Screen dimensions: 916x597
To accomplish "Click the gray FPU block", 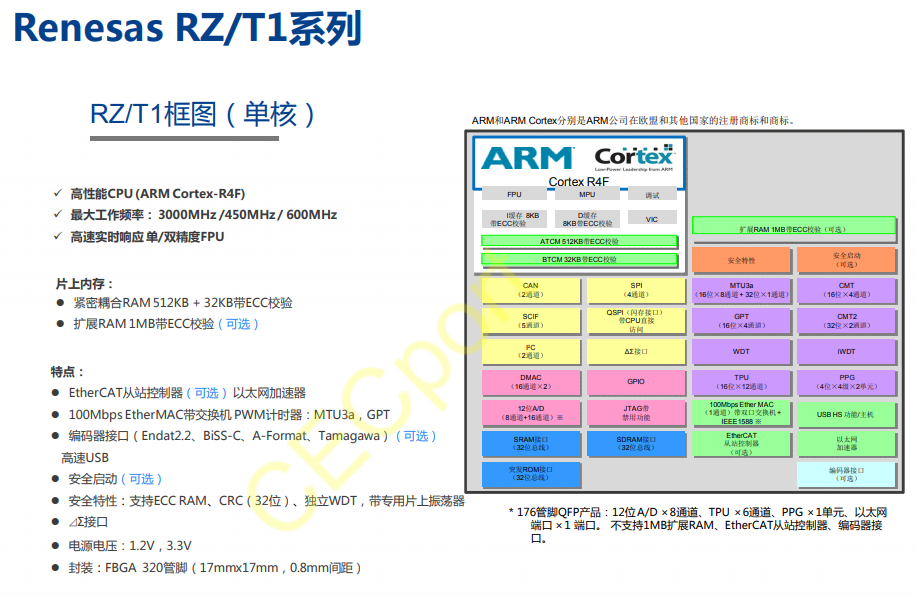I will click(514, 195).
